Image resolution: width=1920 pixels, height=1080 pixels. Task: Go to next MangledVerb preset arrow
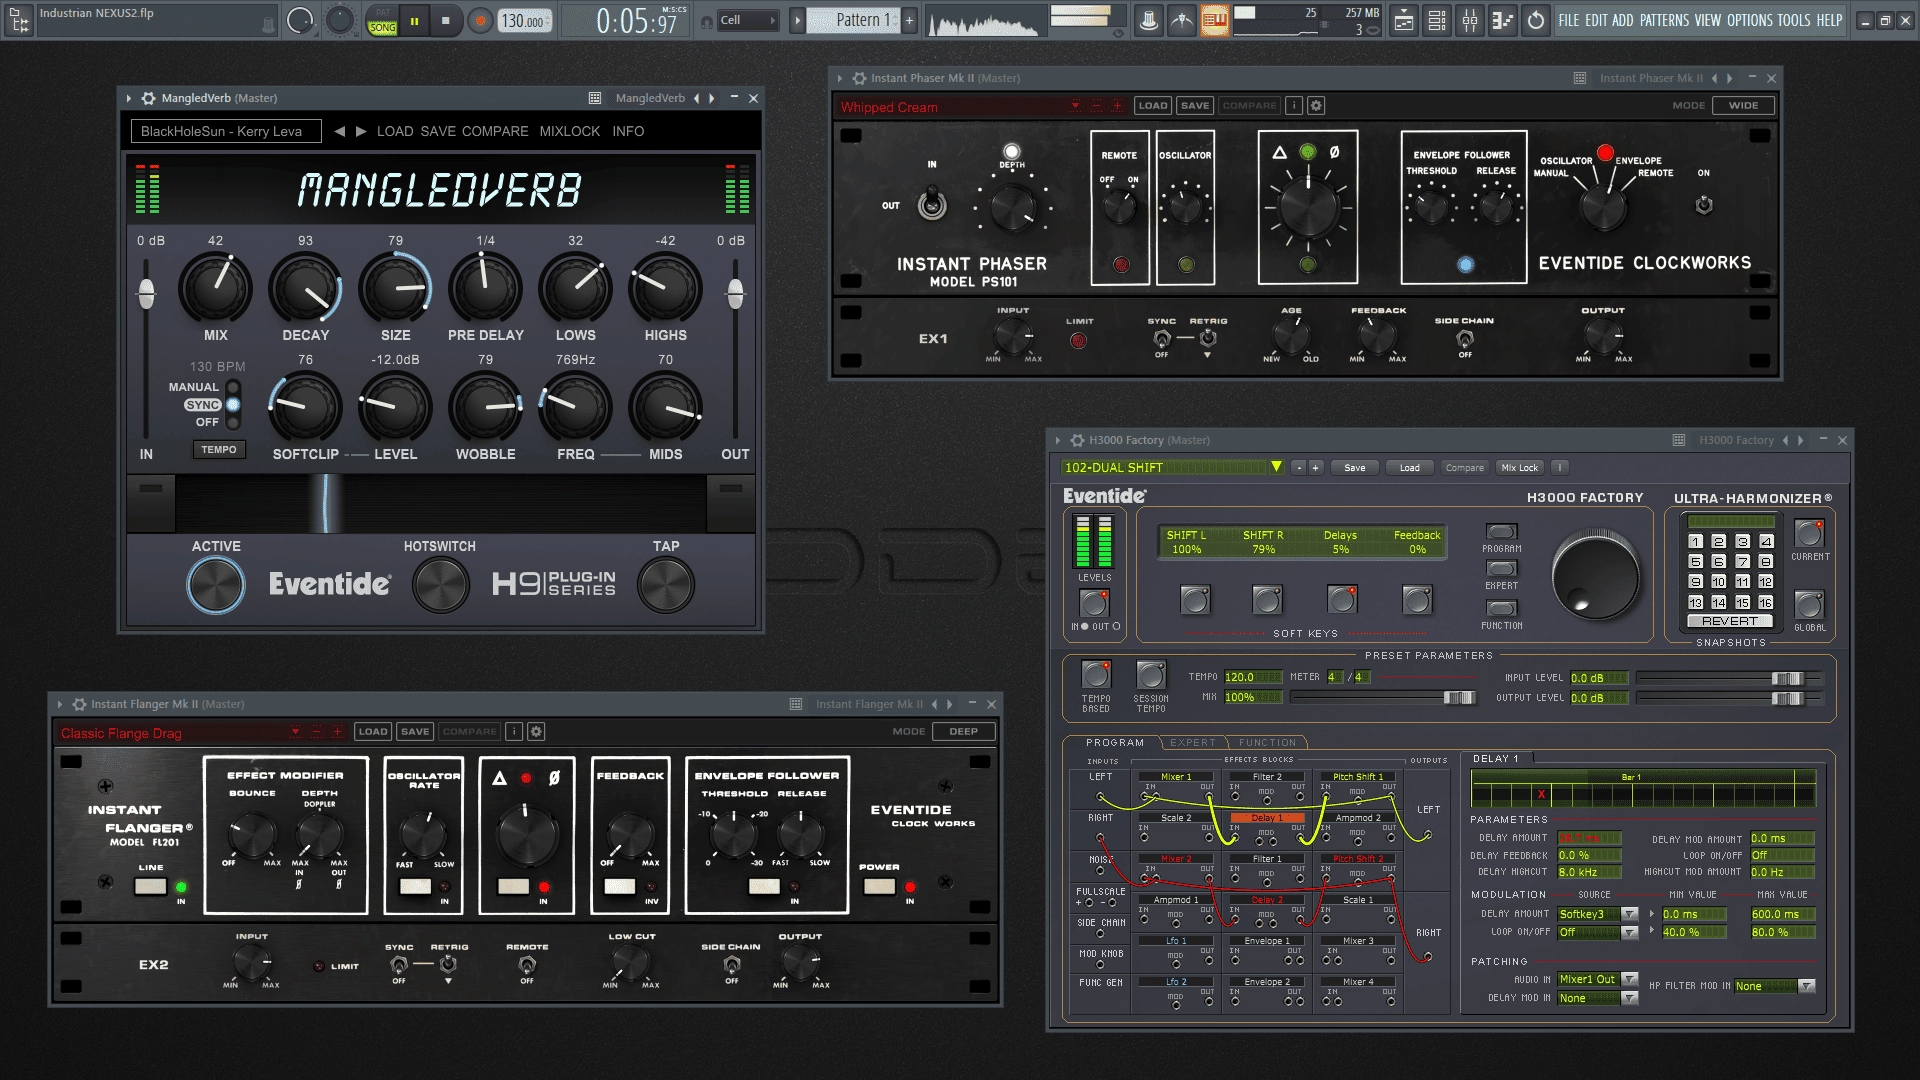(x=360, y=131)
